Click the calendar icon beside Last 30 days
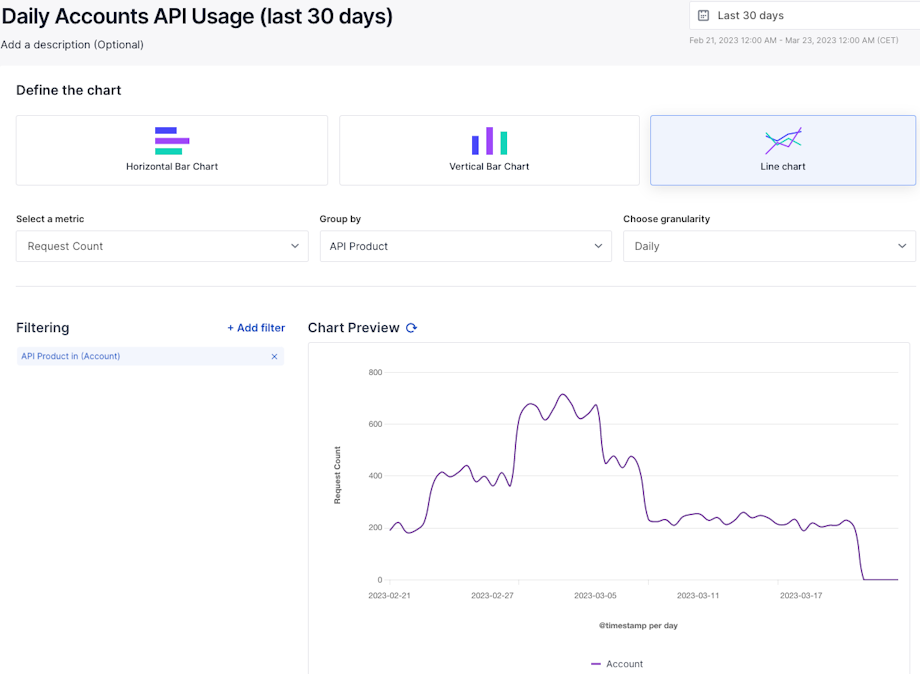This screenshot has width=920, height=674. tap(704, 16)
